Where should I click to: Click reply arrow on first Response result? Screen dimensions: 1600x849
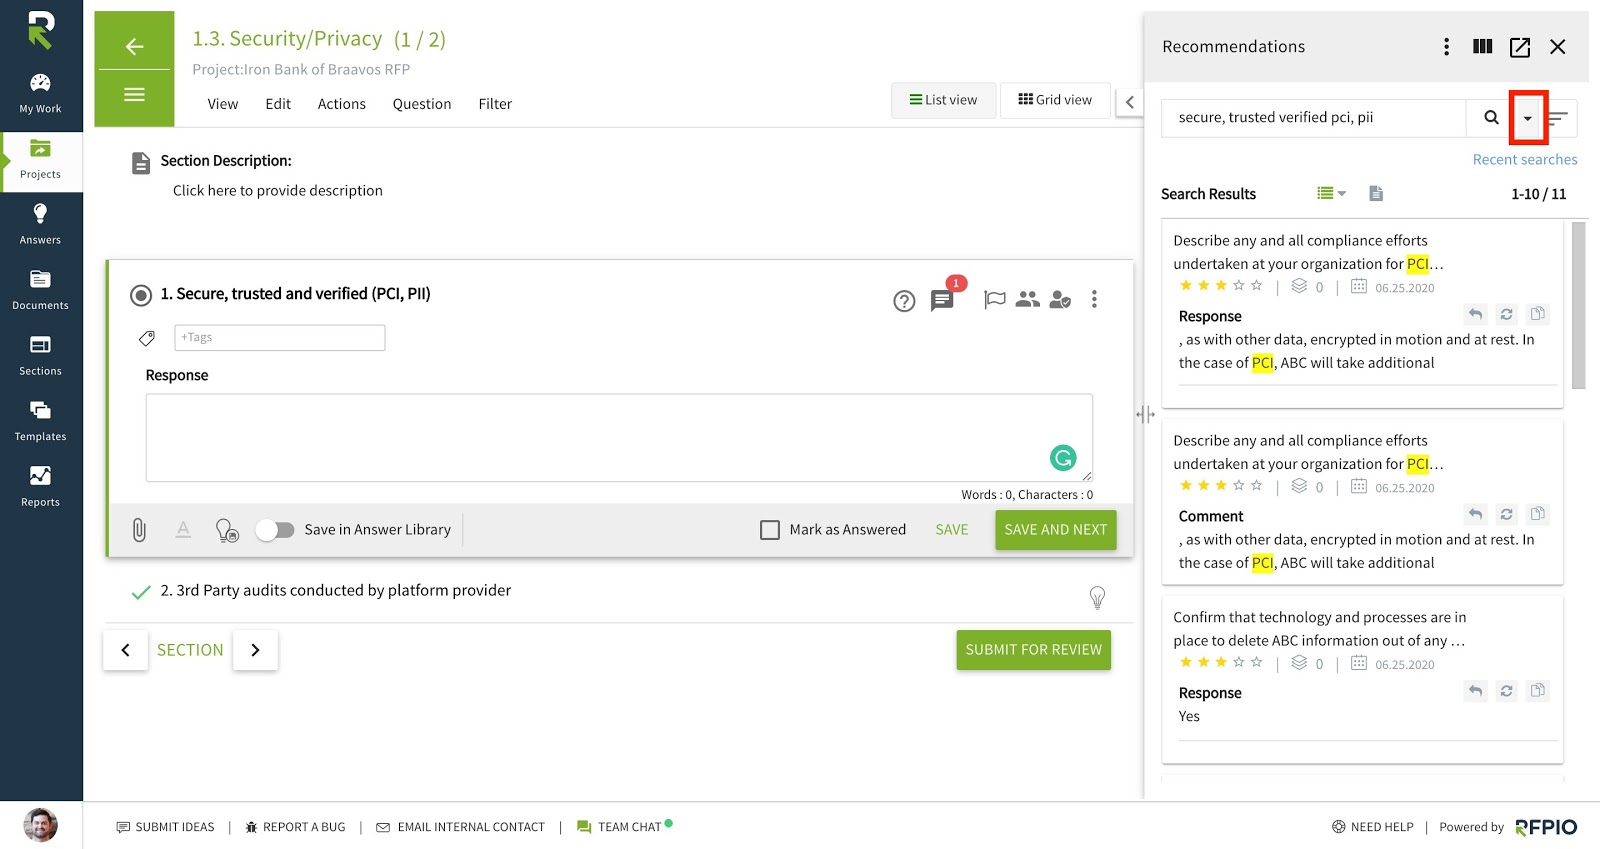(x=1475, y=314)
